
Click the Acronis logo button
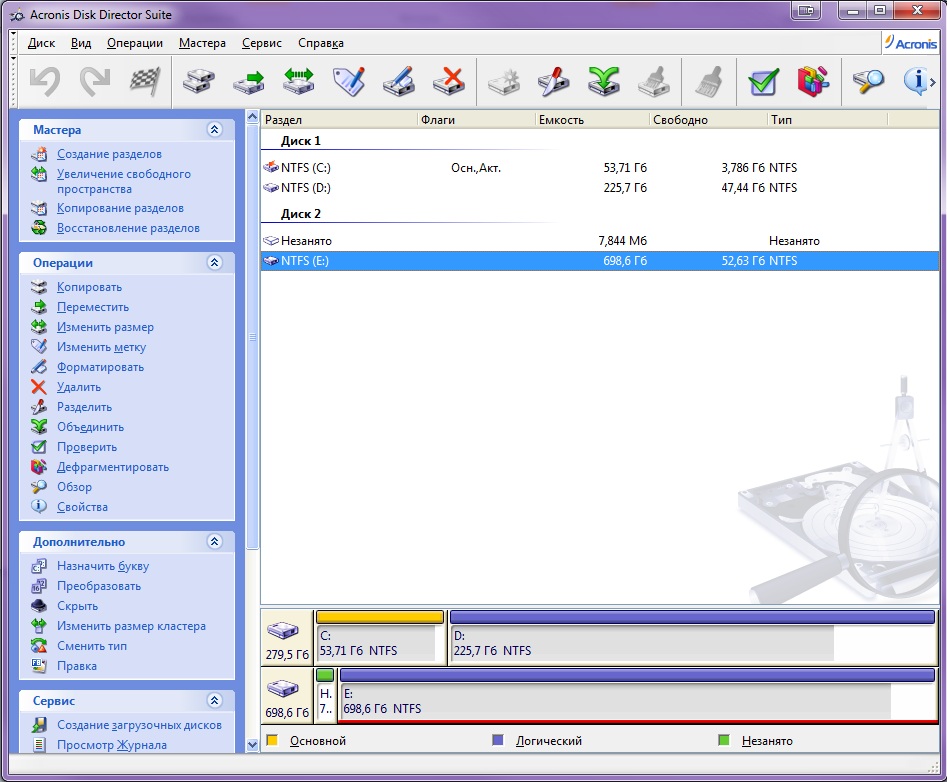[x=911, y=43]
